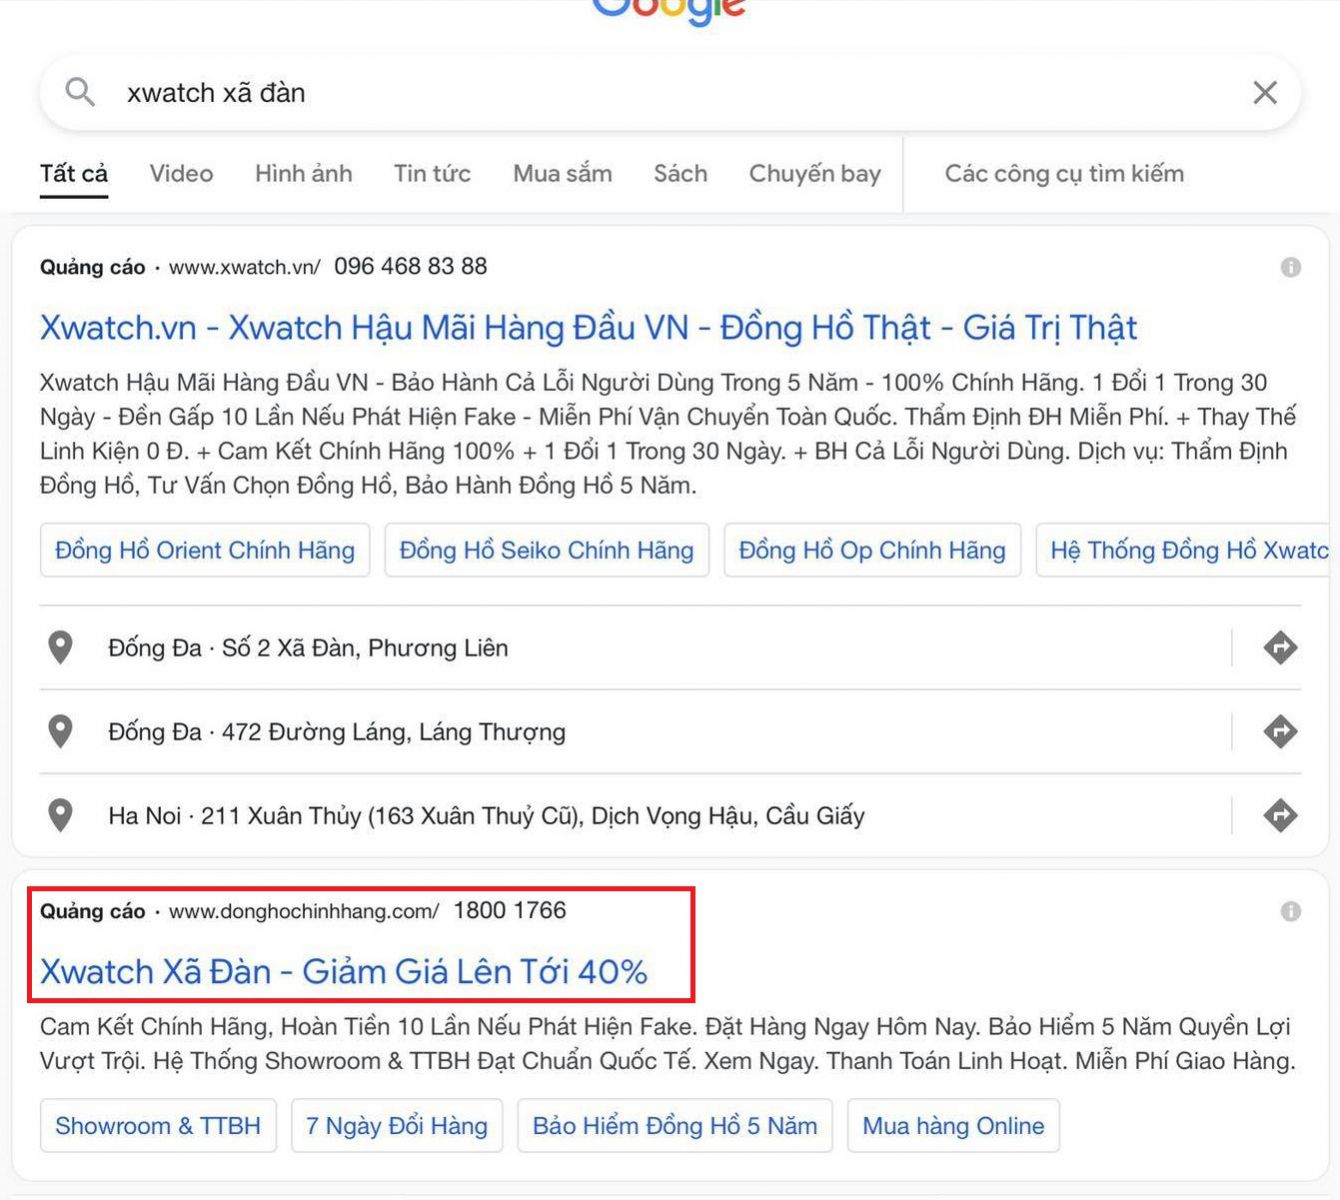Screen dimensions: 1340x1200
Task: Open the Hình ảnh tab
Action: click(303, 174)
